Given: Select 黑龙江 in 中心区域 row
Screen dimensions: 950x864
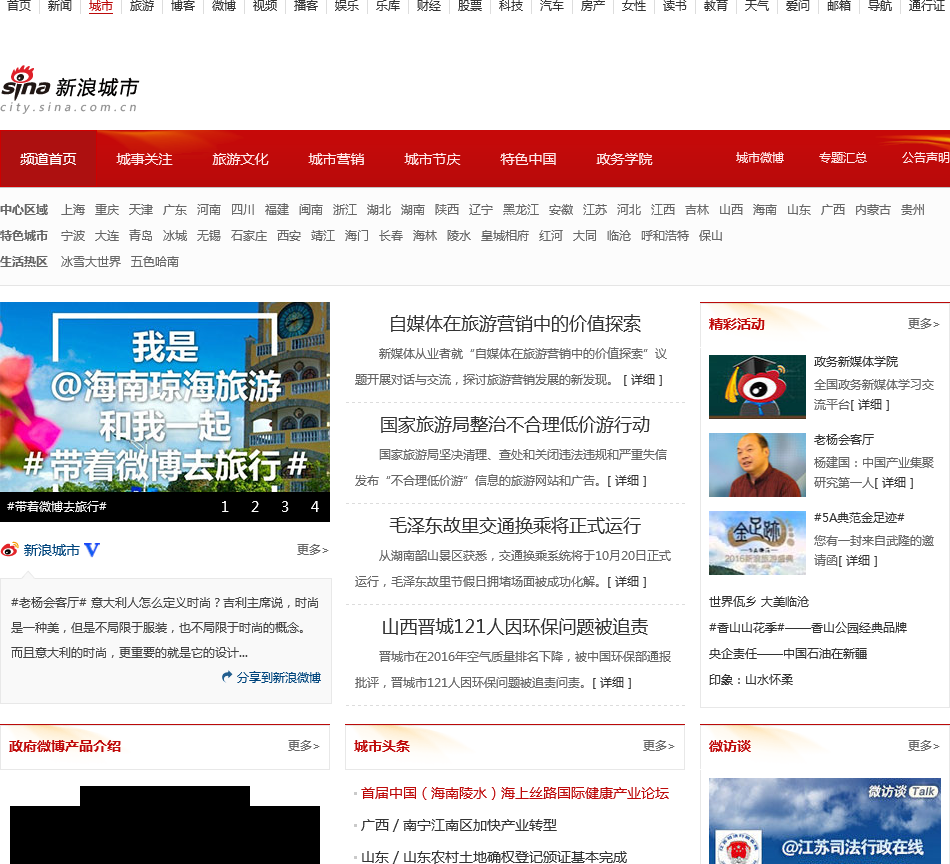Looking at the screenshot, I should click(x=520, y=210).
